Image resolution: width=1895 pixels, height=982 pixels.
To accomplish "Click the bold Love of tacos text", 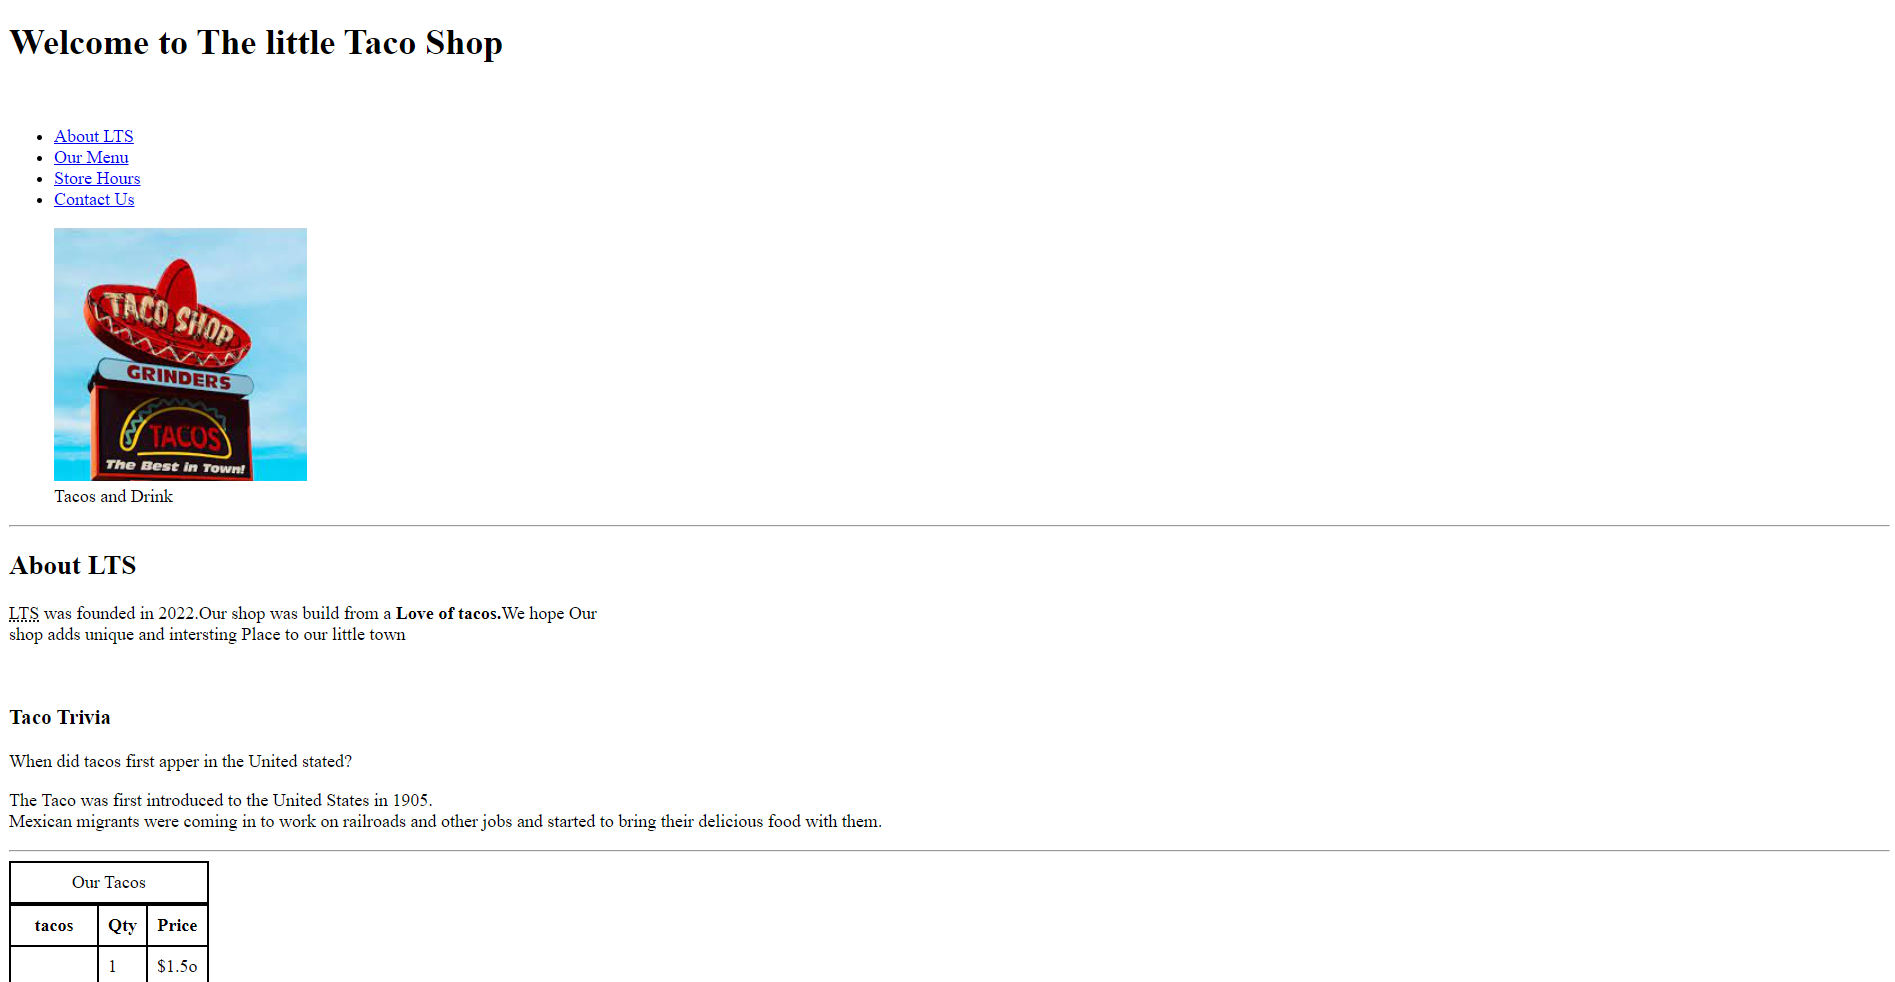I will click(448, 613).
